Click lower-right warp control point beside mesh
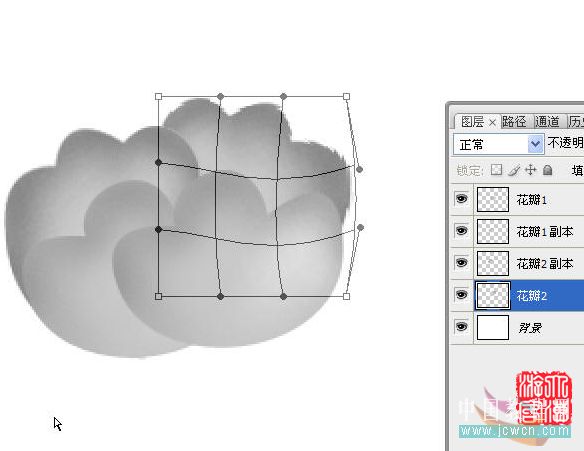Viewport: 584px width, 451px height. (360, 227)
